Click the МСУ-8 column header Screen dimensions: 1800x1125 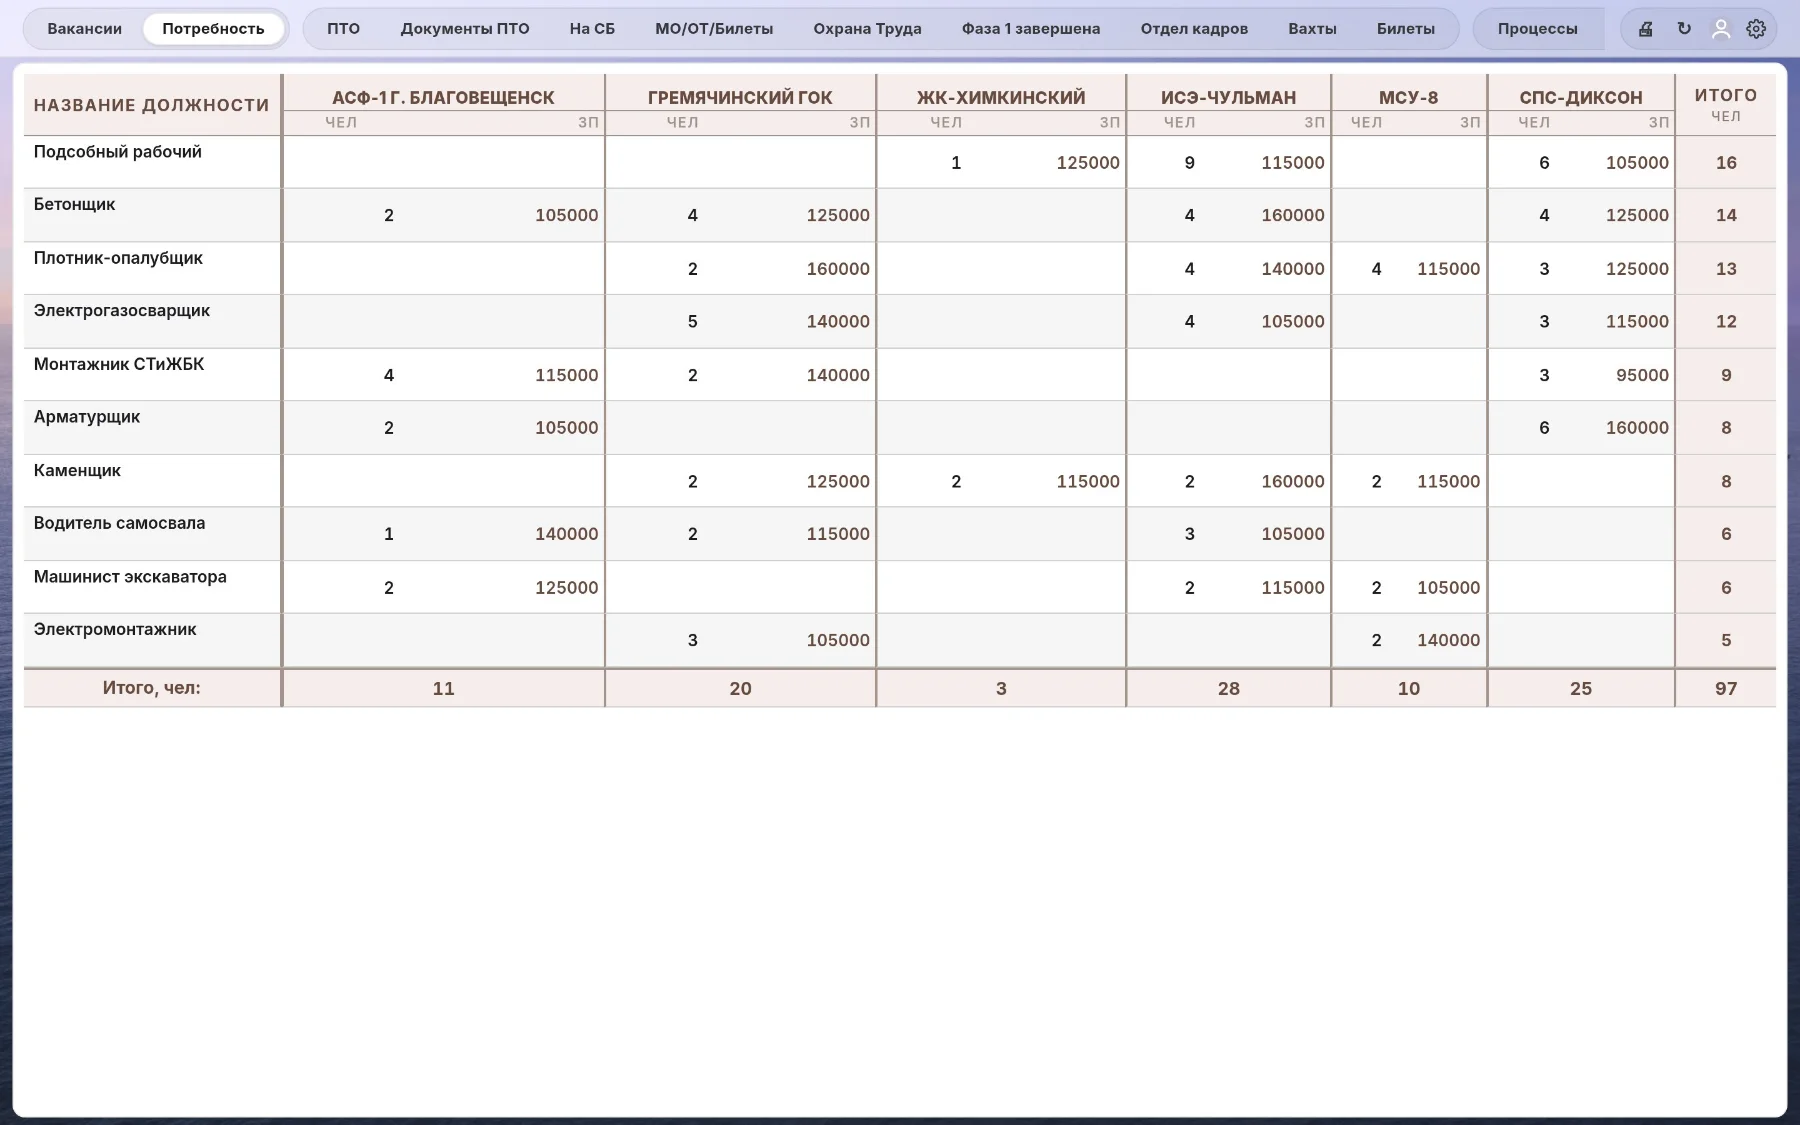pyautogui.click(x=1408, y=98)
